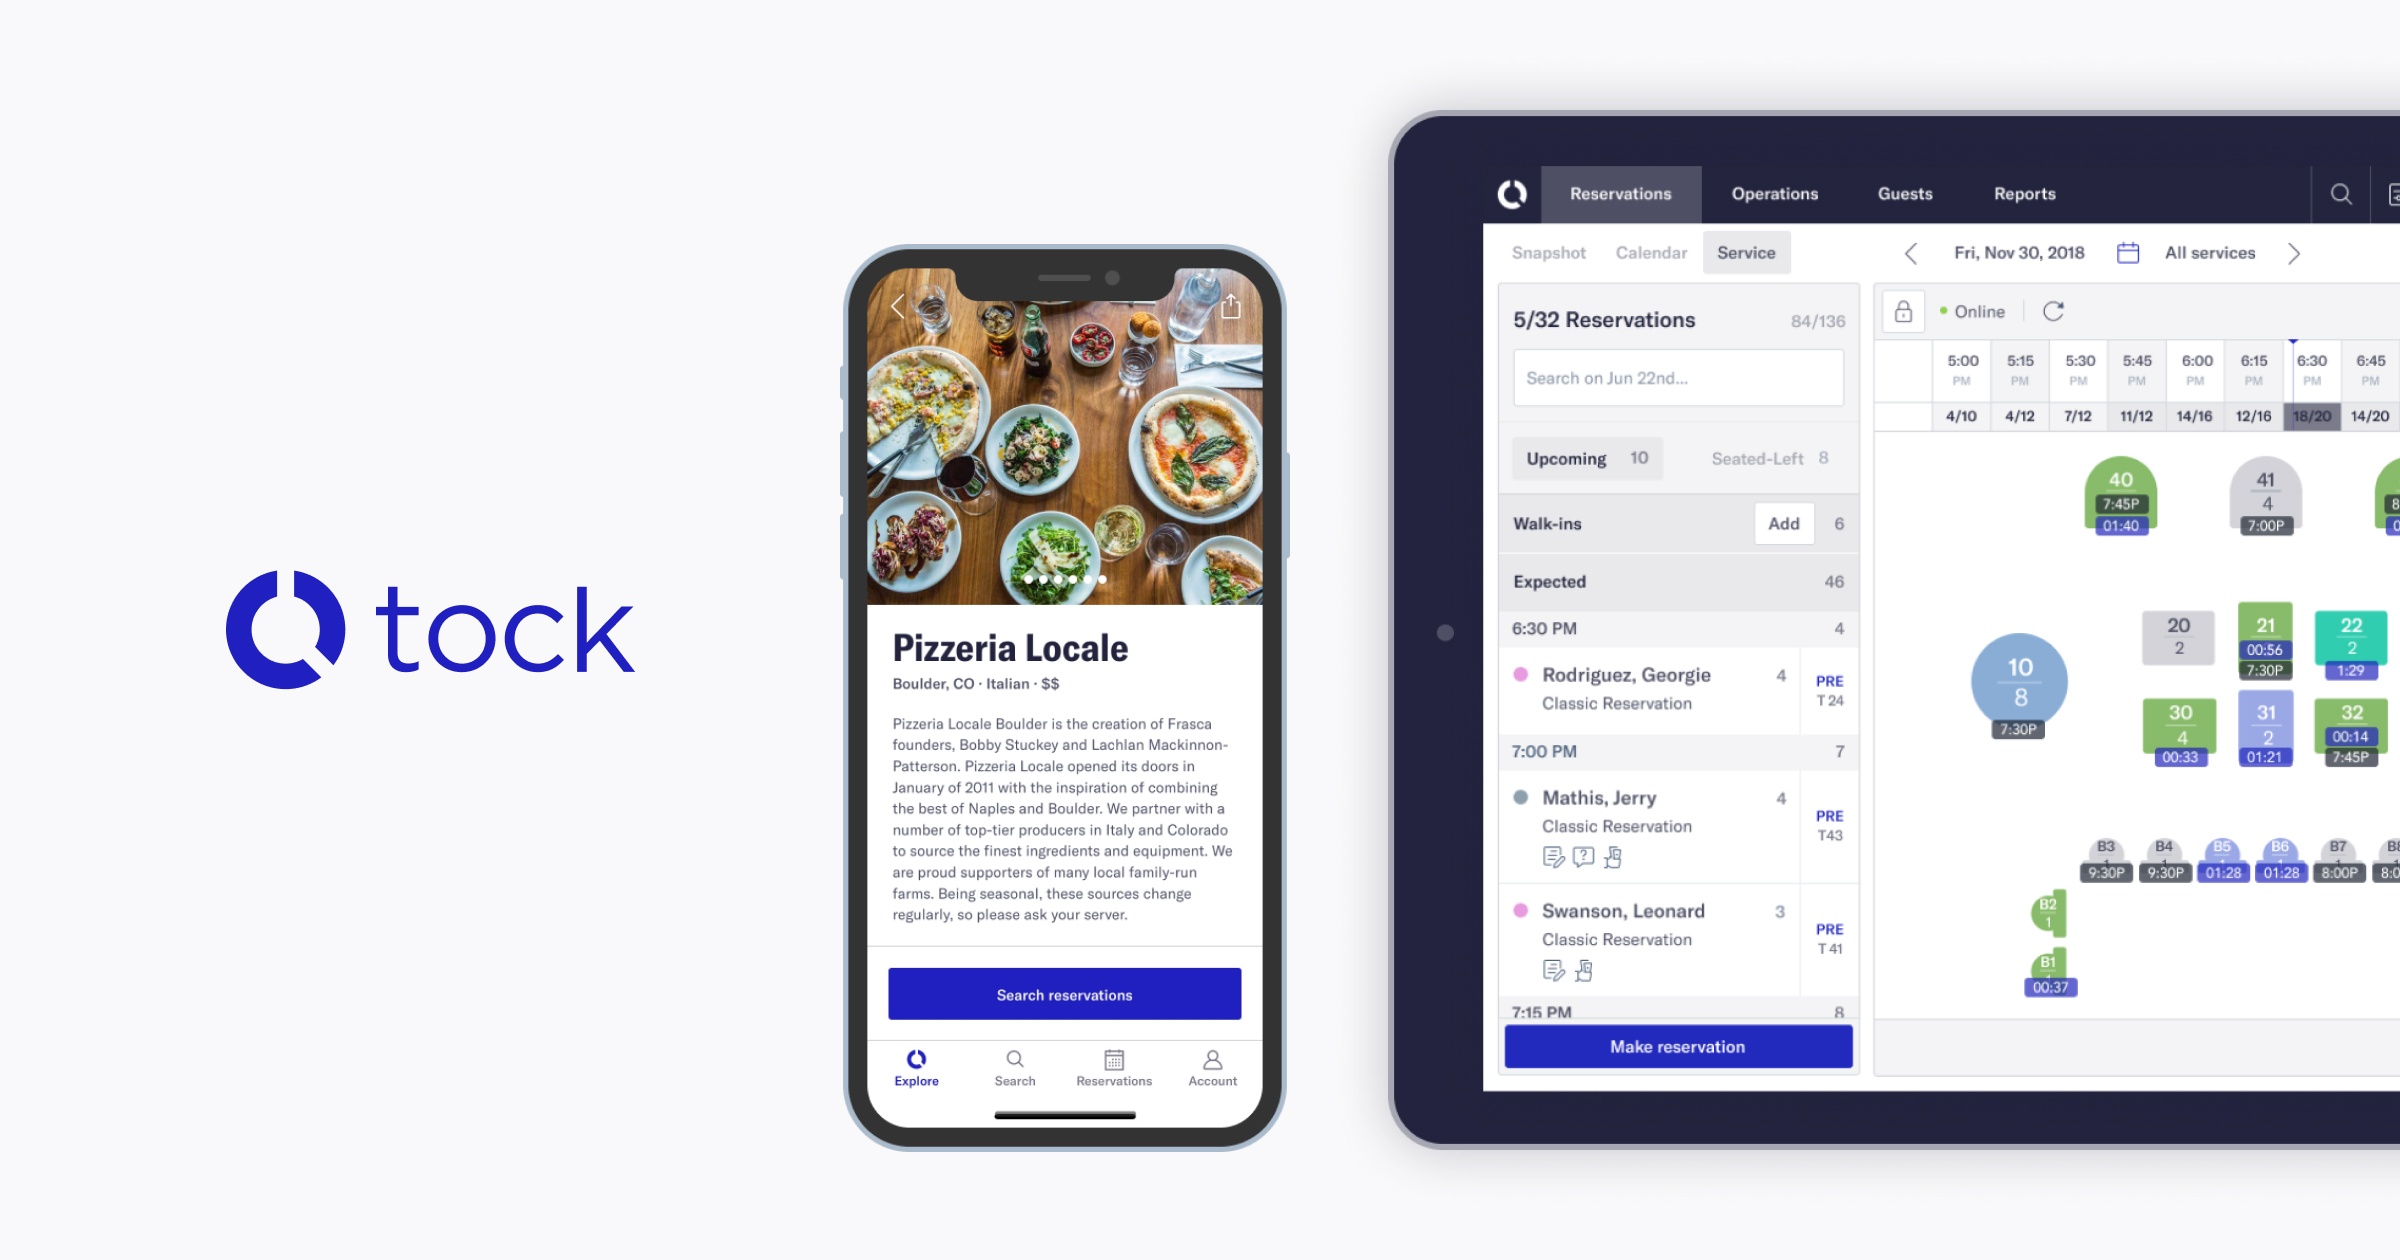Click the Snapshot tab on tablet

pyautogui.click(x=1549, y=252)
